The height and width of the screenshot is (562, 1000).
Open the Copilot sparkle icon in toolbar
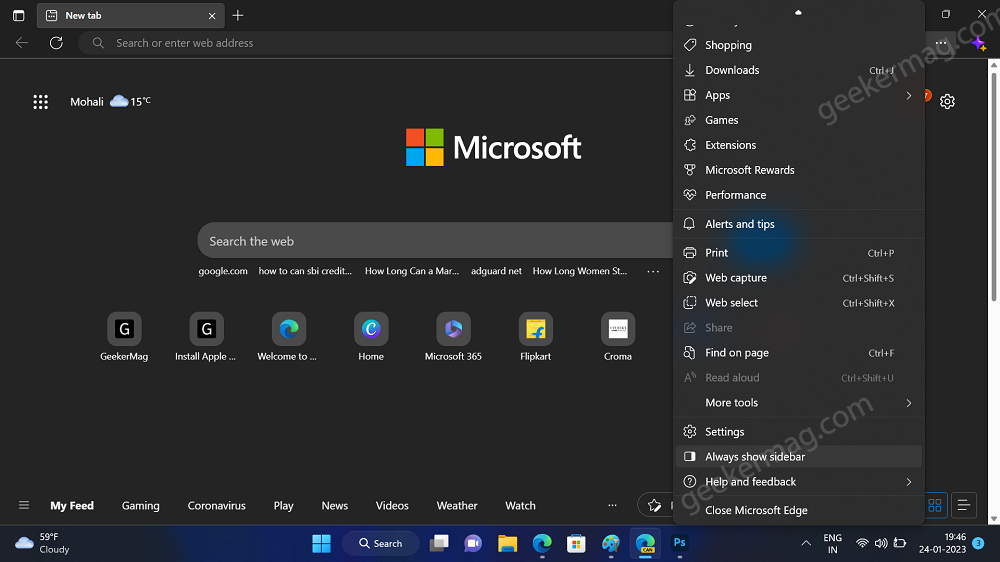[x=979, y=43]
